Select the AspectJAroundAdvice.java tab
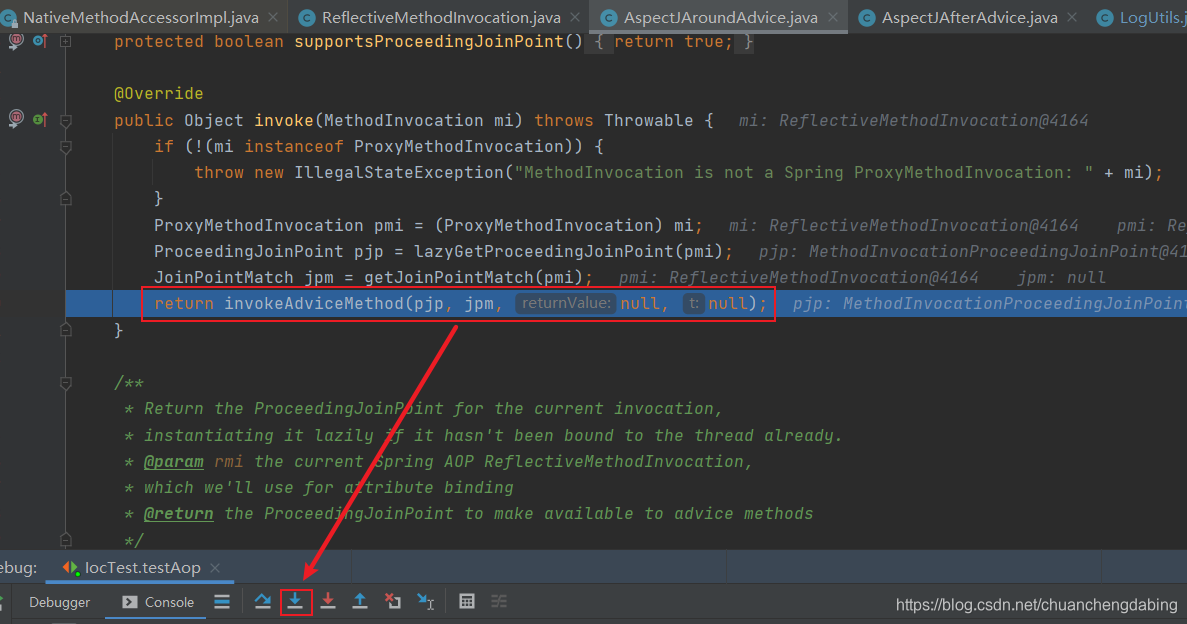Image resolution: width=1187 pixels, height=624 pixels. click(719, 17)
